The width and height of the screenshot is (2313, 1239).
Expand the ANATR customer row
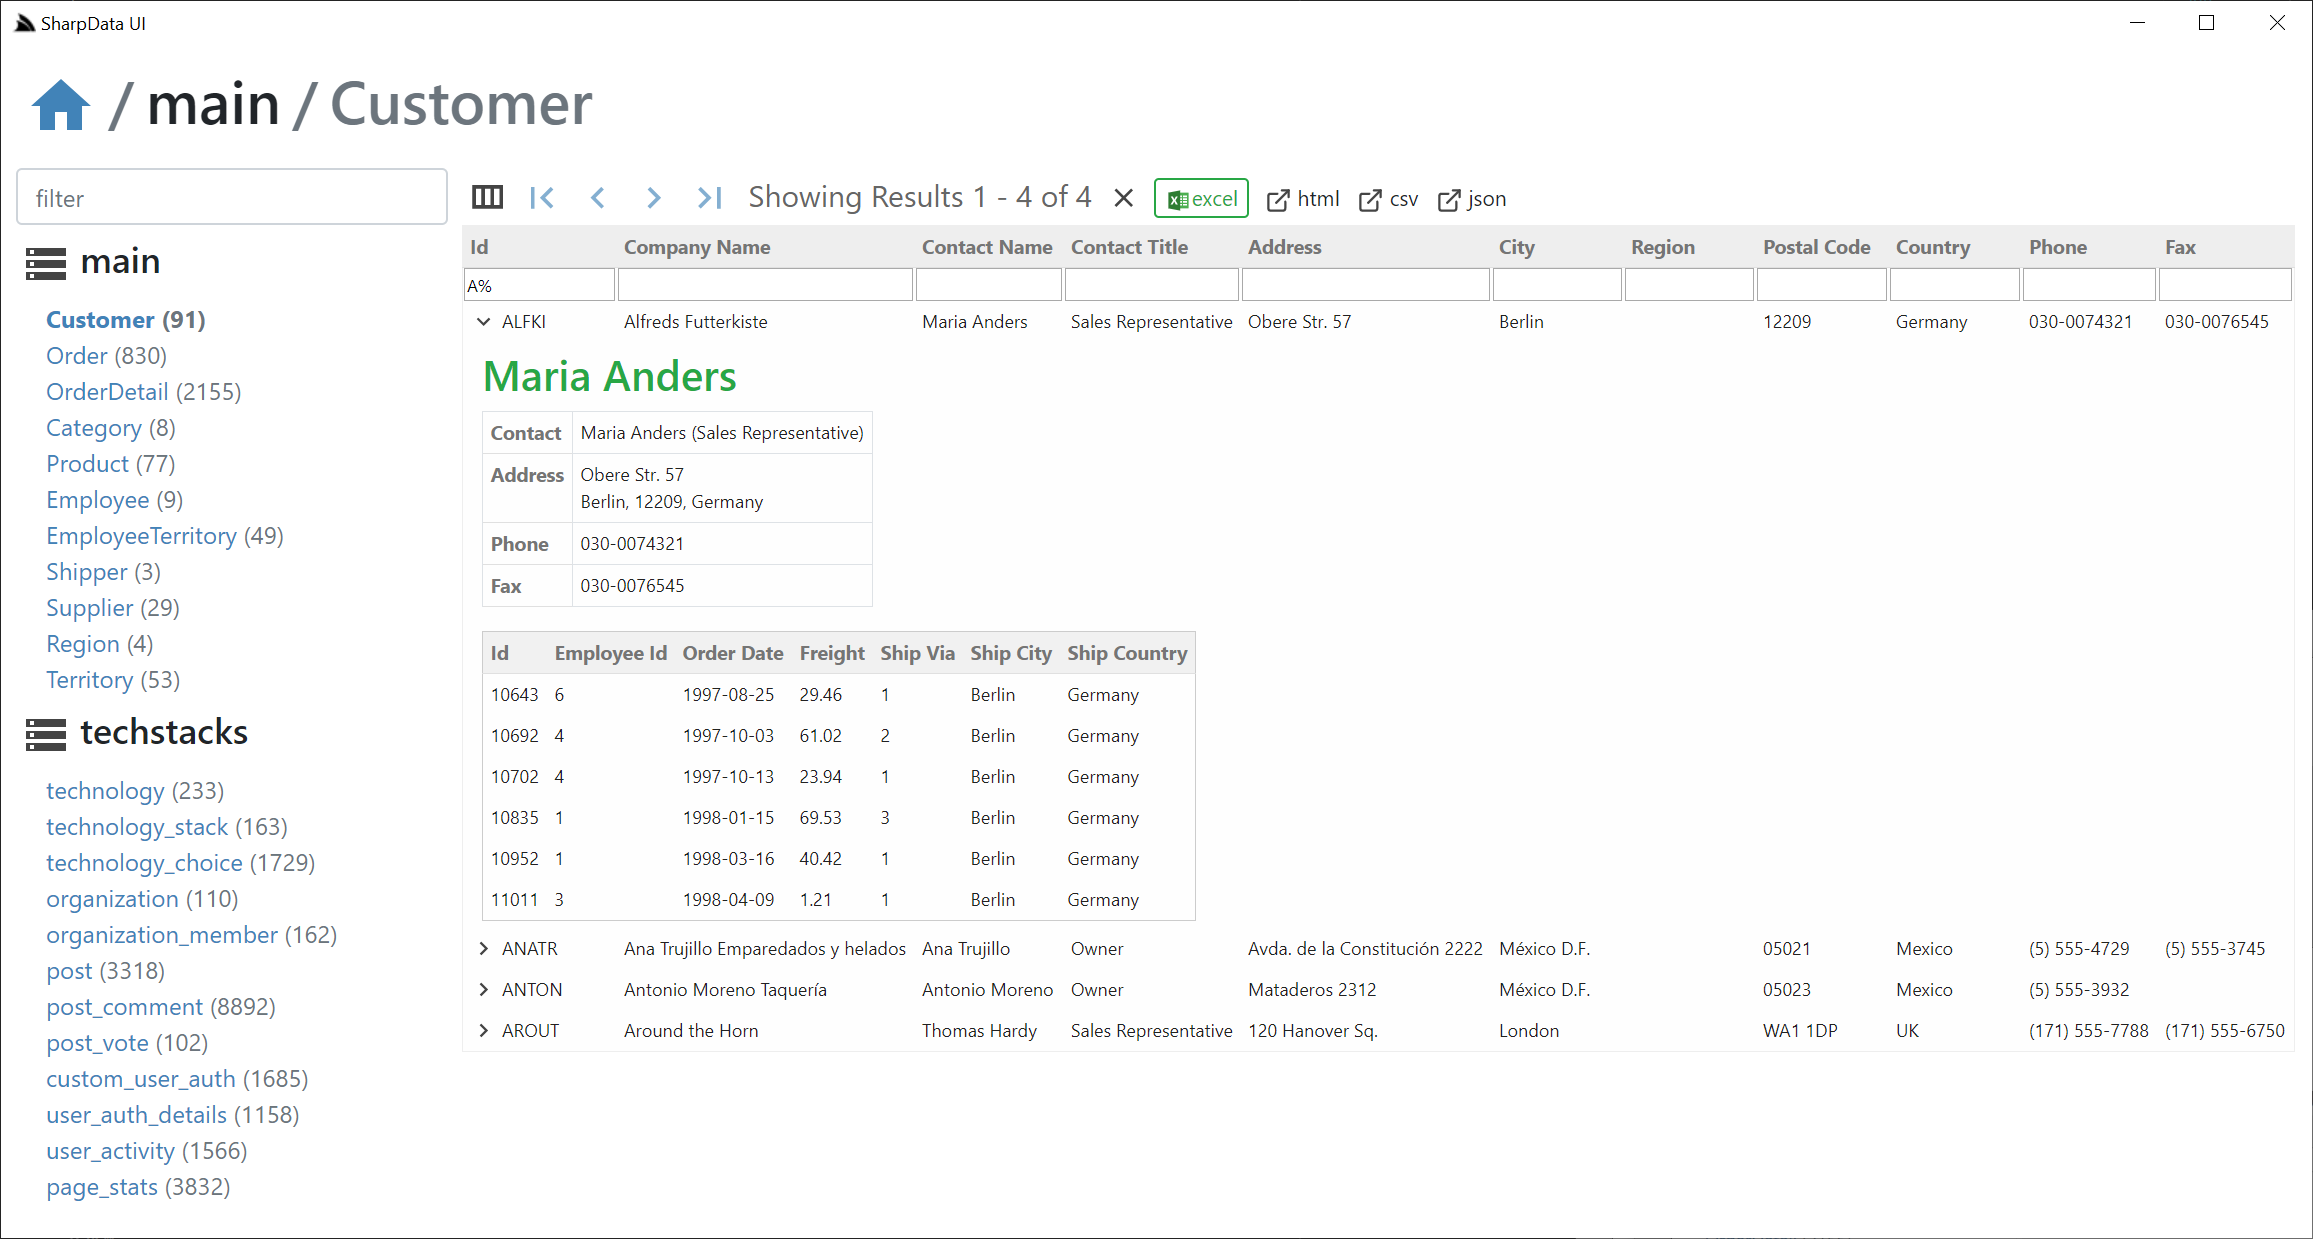[x=484, y=948]
